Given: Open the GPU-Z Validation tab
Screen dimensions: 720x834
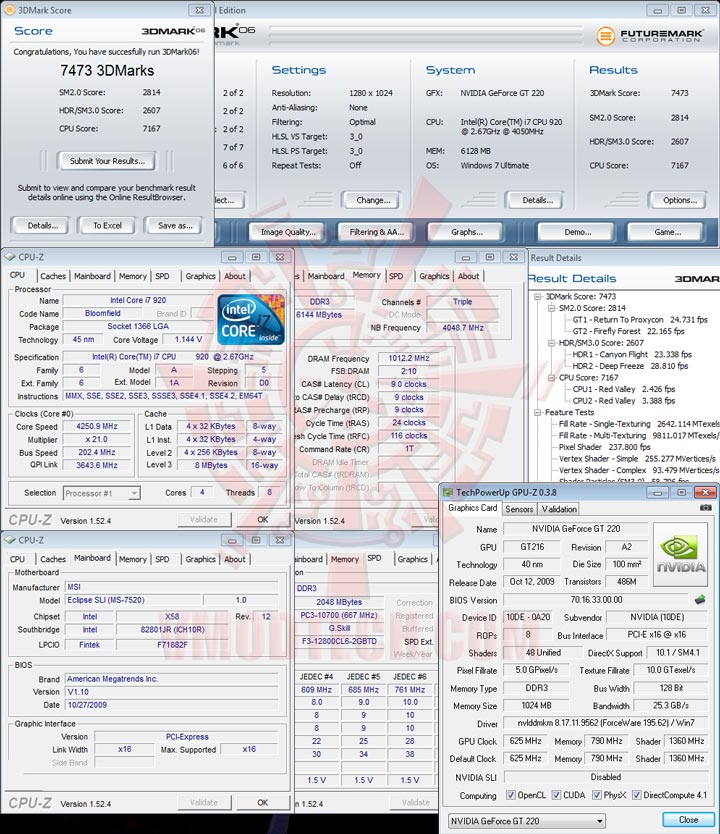Looking at the screenshot, I should coord(559,509).
